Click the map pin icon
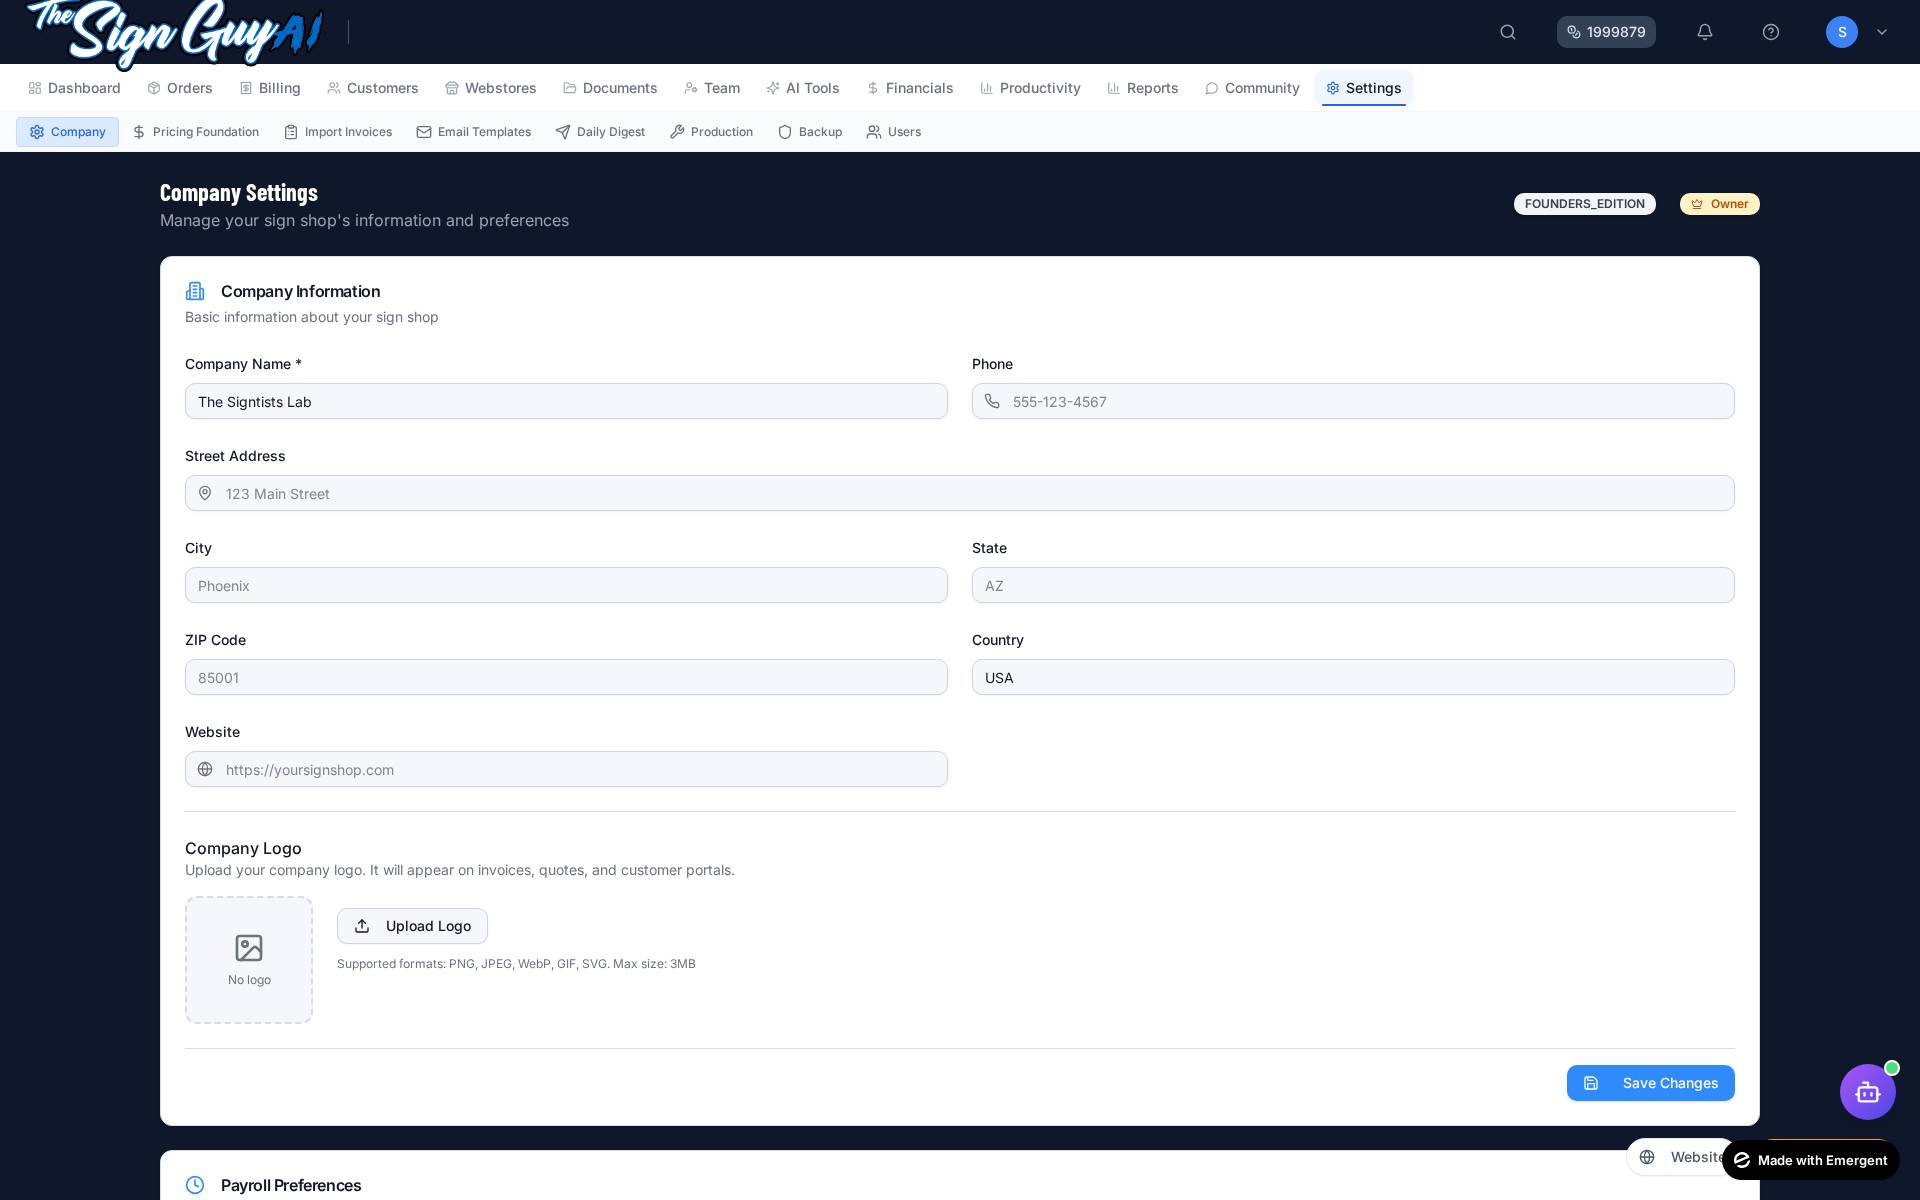 tap(205, 493)
